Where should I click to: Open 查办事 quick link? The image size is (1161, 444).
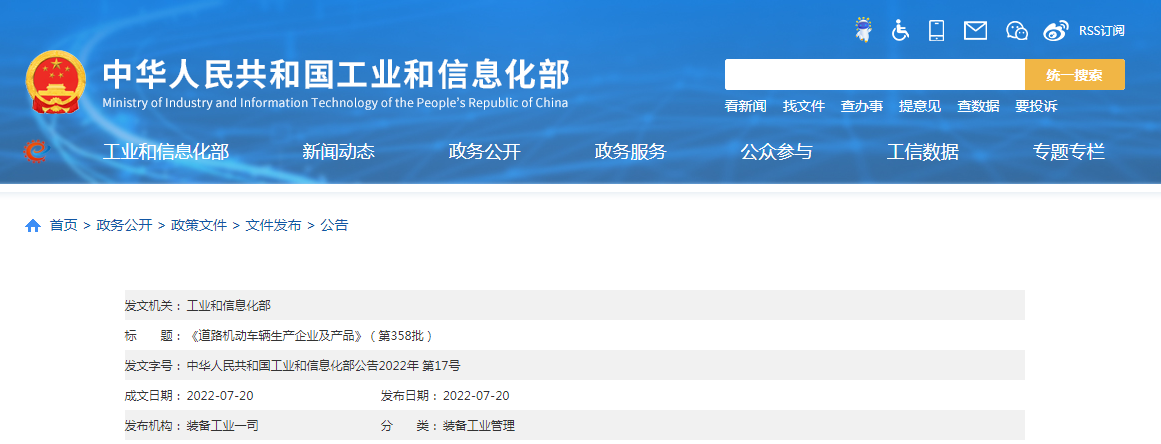(x=862, y=106)
